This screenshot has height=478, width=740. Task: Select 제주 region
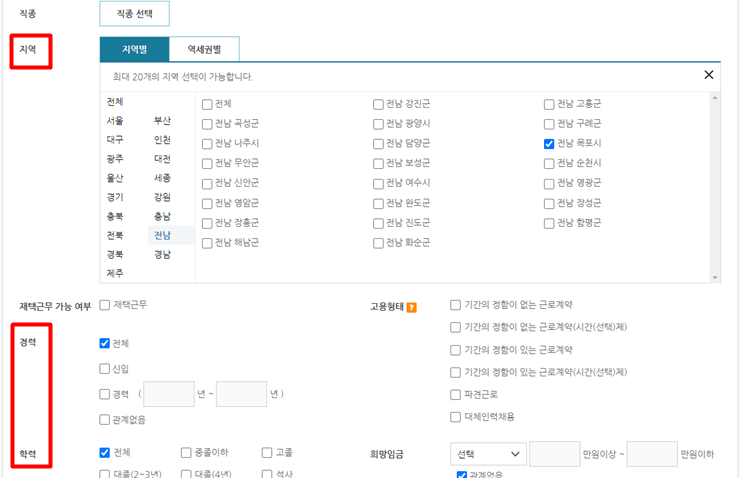[x=115, y=273]
